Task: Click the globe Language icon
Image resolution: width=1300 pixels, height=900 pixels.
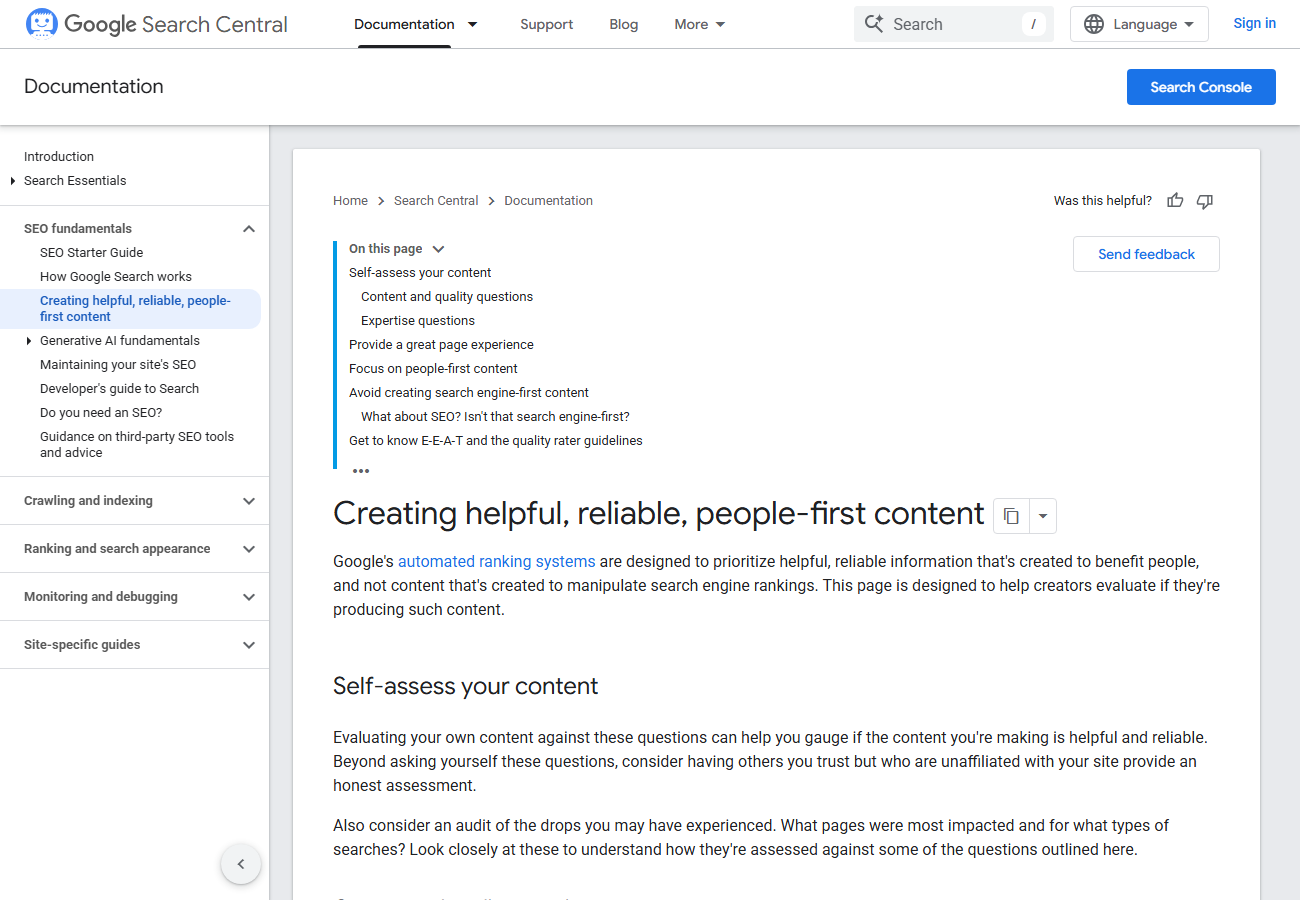Action: [1094, 24]
